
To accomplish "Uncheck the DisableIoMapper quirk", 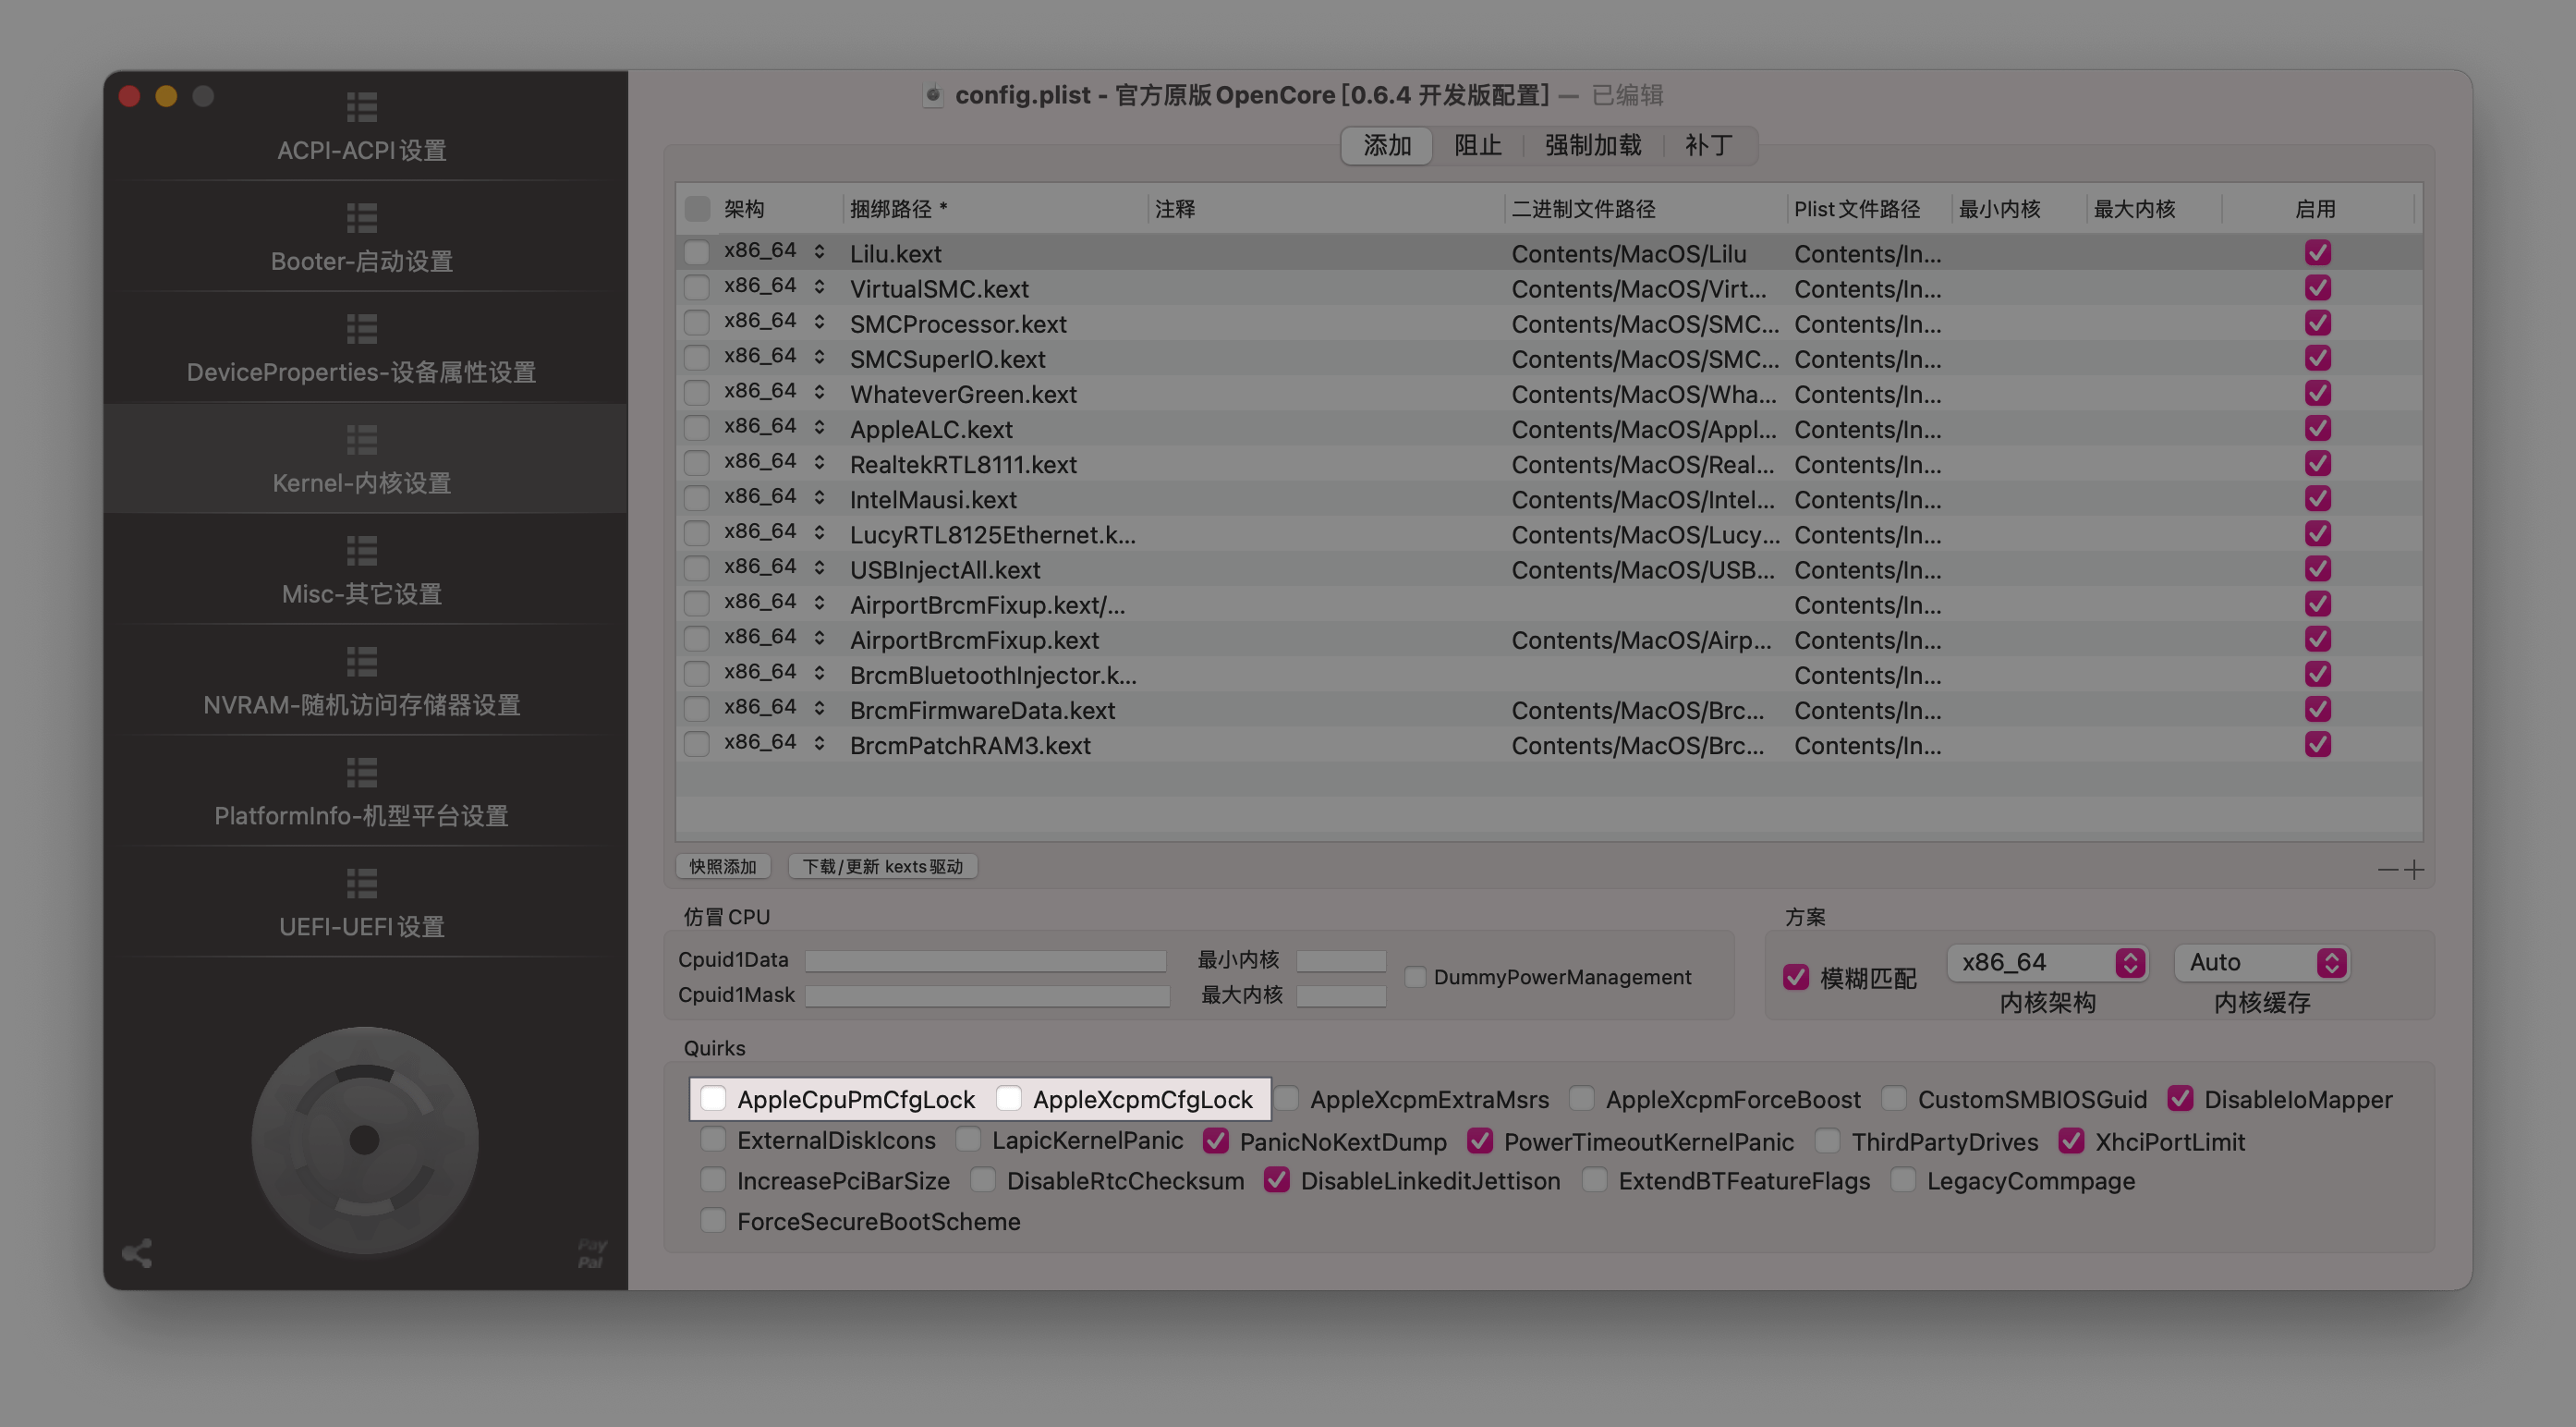I will (2181, 1098).
